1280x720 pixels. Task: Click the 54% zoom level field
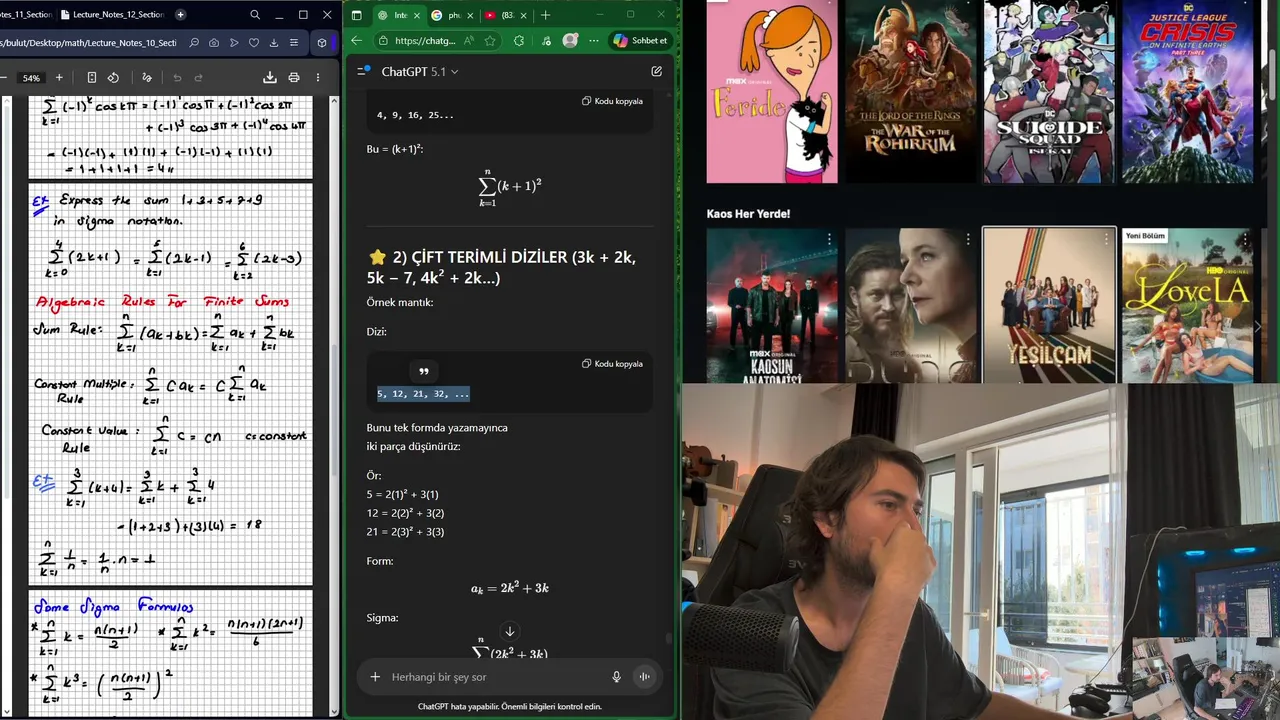point(31,78)
